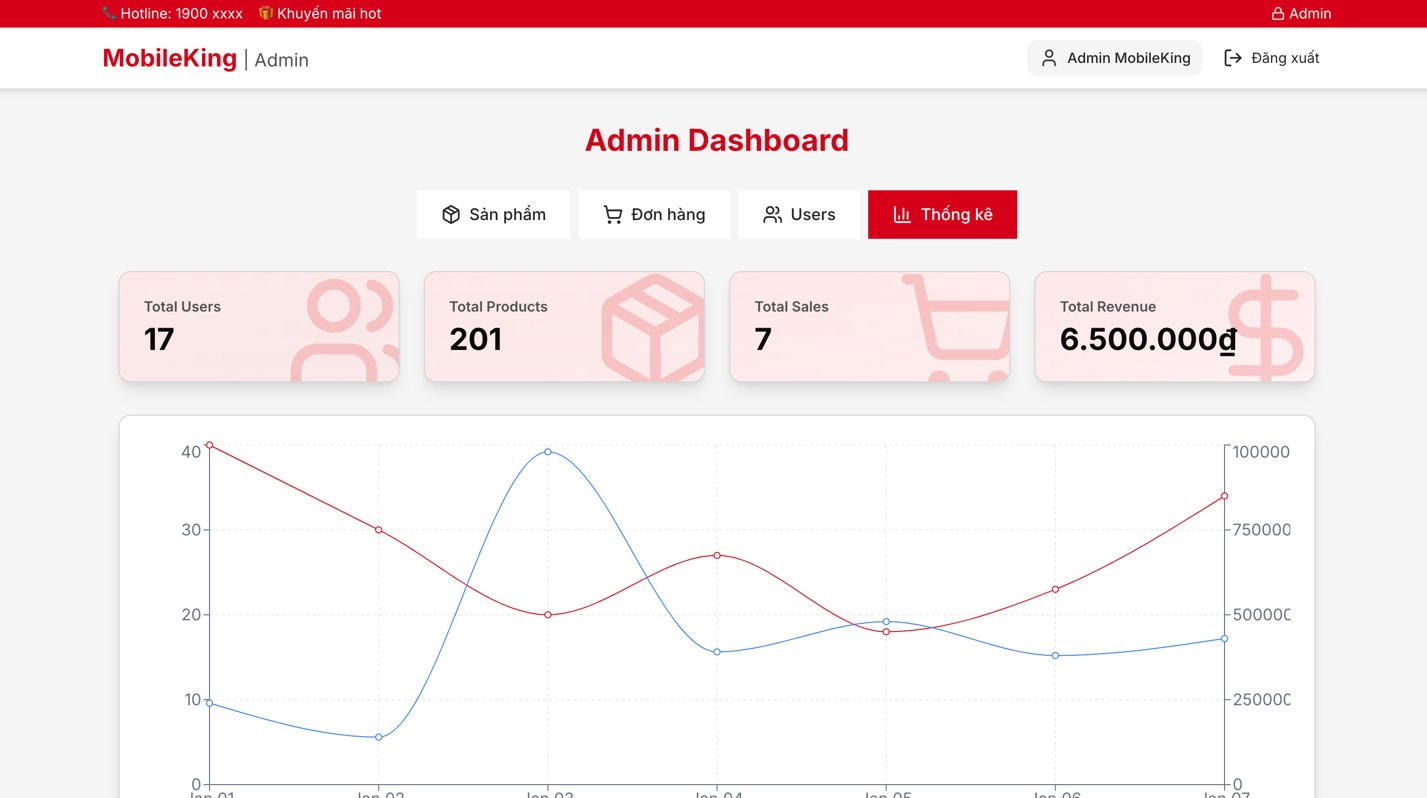Click the Total Users stat card
This screenshot has height=798, width=1427.
[259, 326]
